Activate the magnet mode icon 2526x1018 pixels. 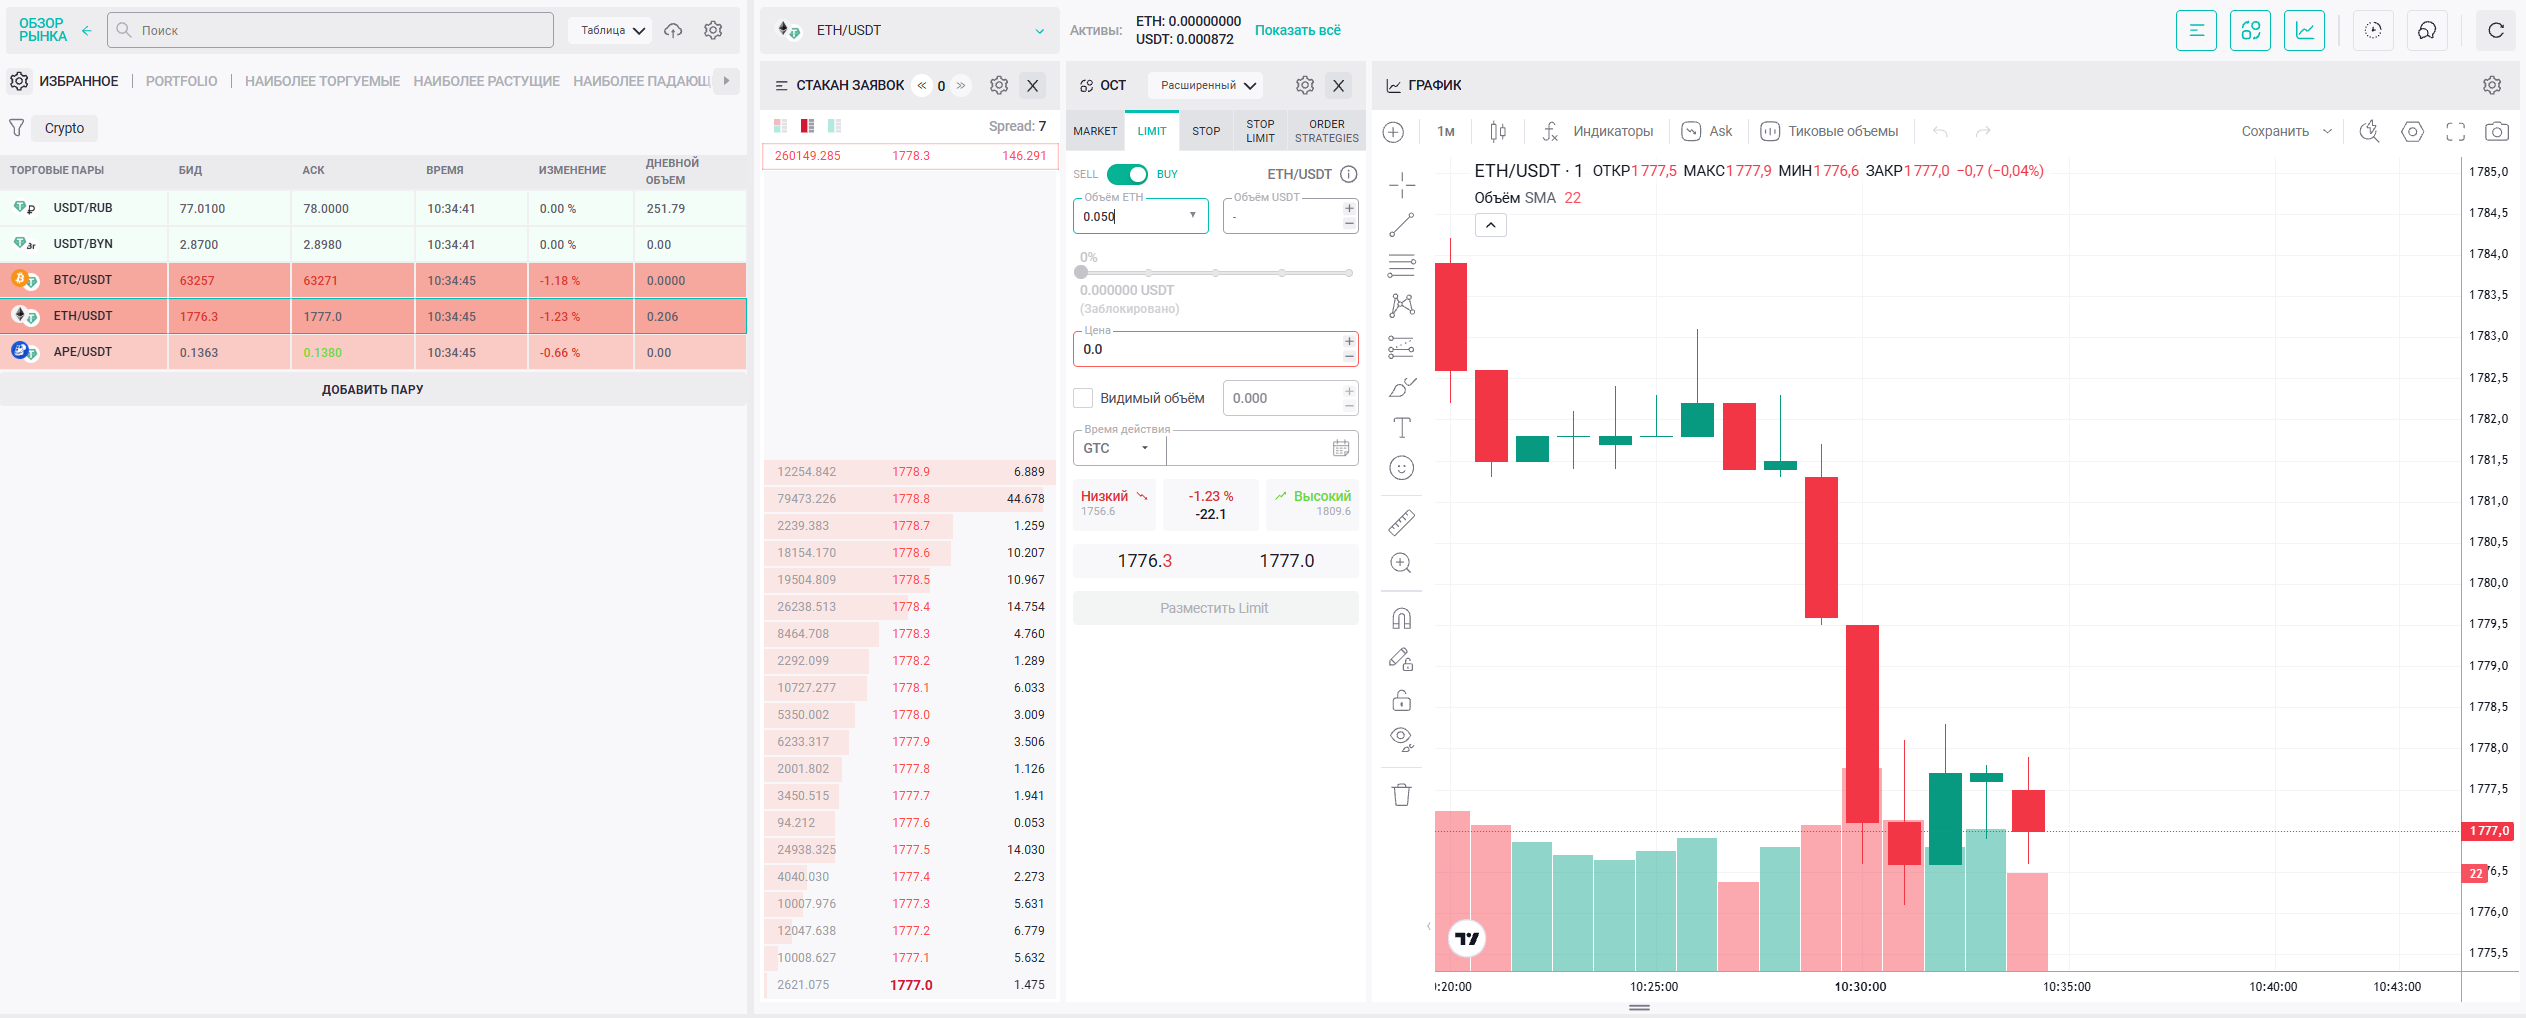[x=1401, y=619]
